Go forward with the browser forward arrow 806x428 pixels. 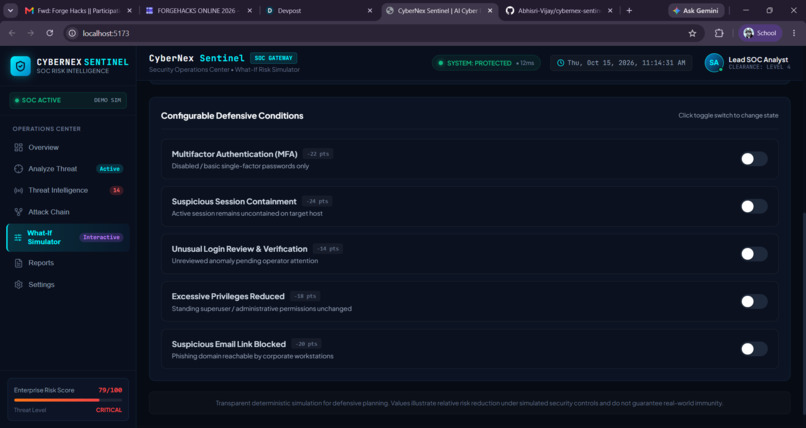[x=31, y=33]
